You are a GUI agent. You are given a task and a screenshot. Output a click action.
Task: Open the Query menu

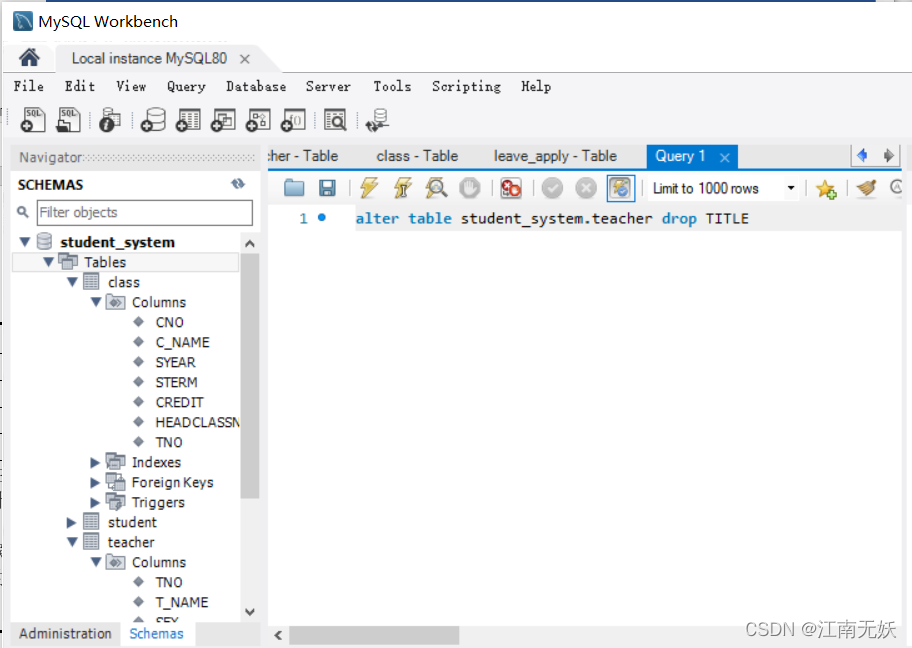tap(186, 86)
